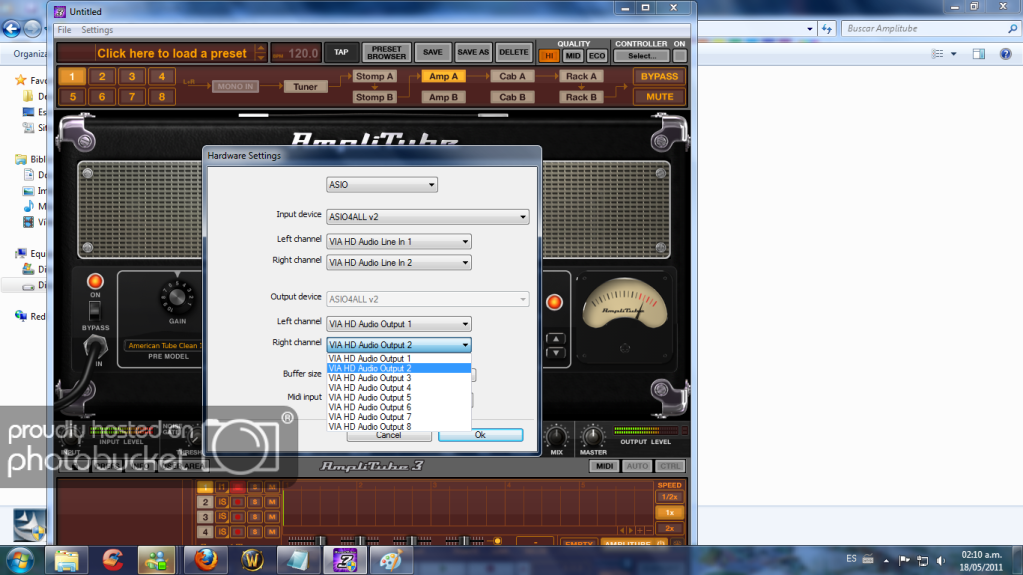Open the Settings menu
This screenshot has width=1023, height=575.
(97, 30)
